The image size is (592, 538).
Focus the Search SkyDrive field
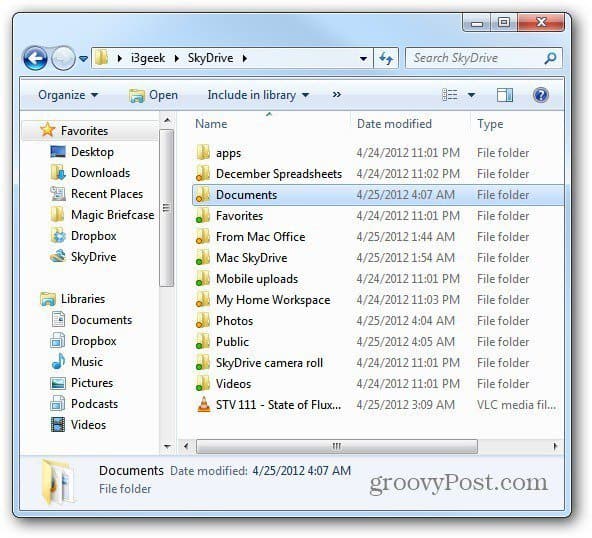[483, 58]
